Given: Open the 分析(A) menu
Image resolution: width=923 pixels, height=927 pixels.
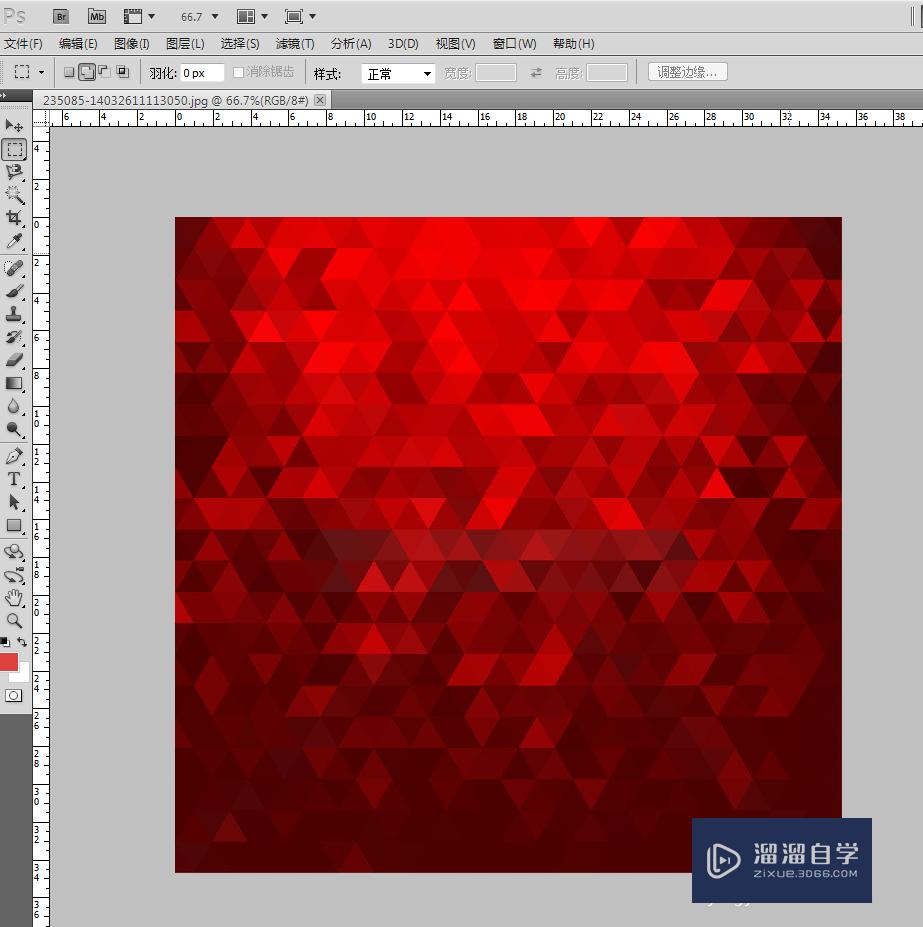Looking at the screenshot, I should (351, 44).
